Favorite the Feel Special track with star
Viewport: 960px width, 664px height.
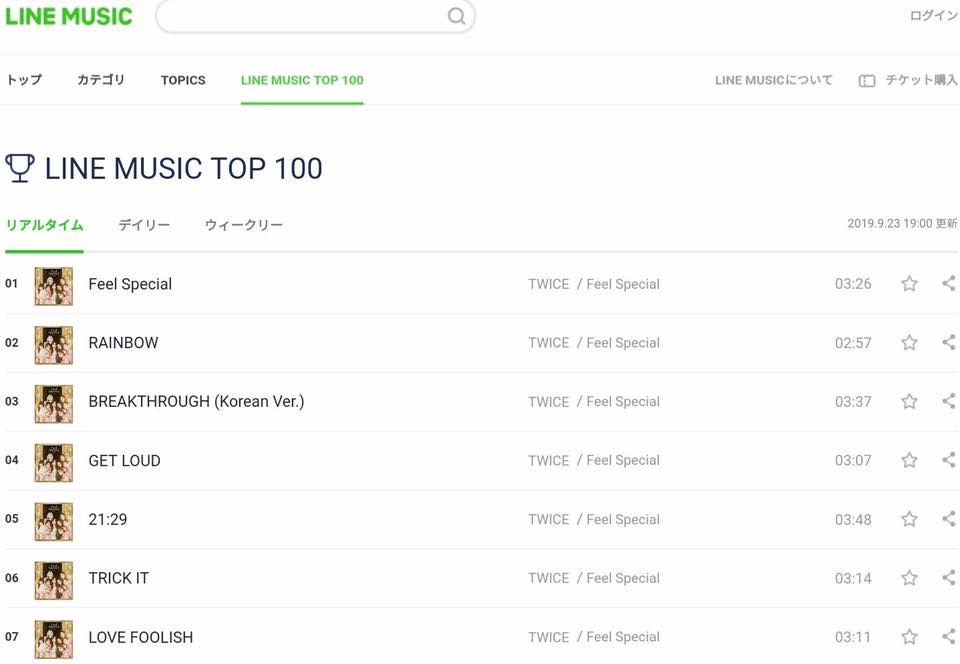[x=909, y=284]
